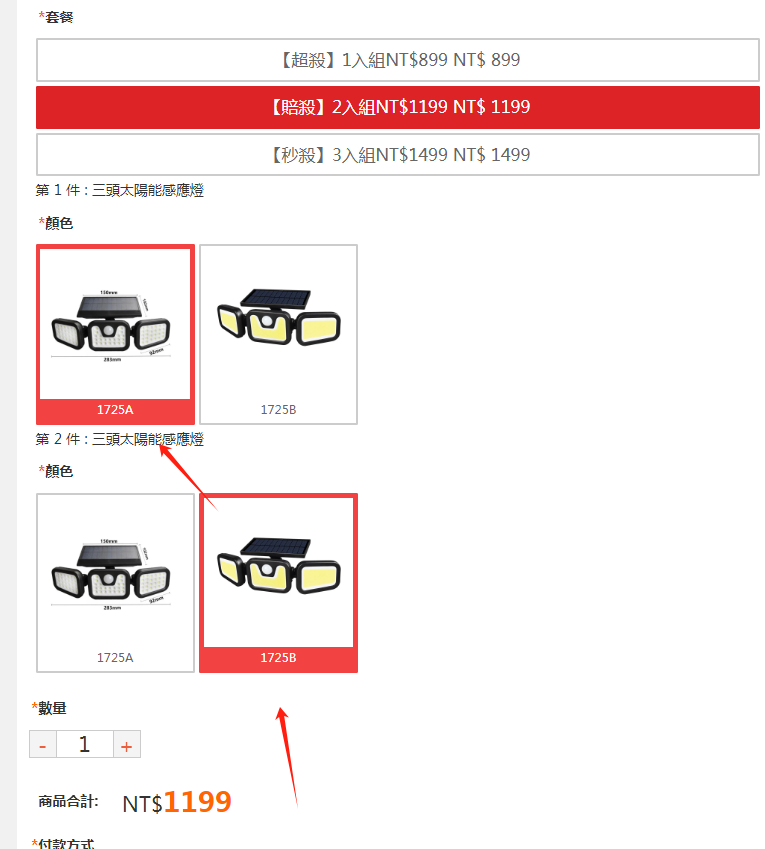Choose 1725A lamp image for second item
The image size is (765, 849).
(115, 572)
